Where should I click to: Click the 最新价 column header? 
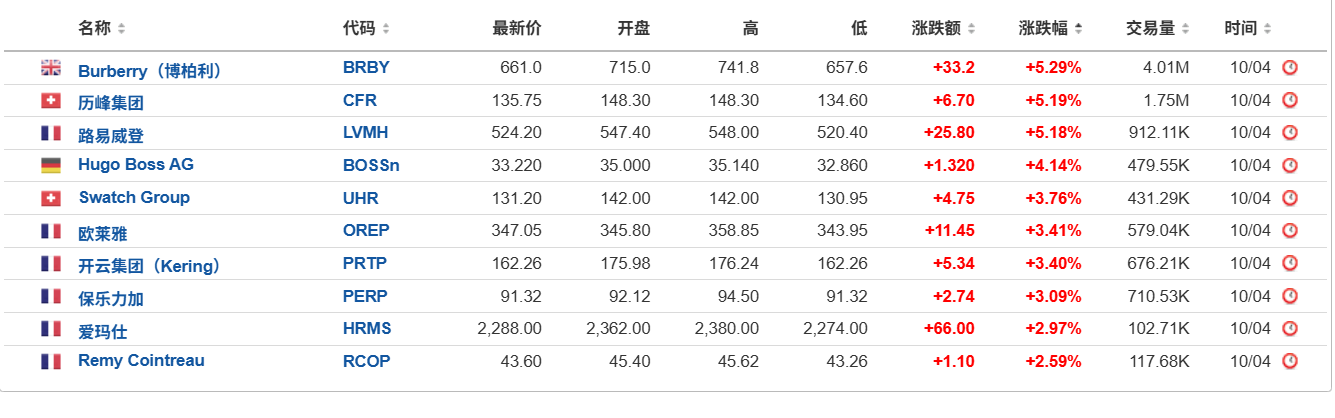517,29
